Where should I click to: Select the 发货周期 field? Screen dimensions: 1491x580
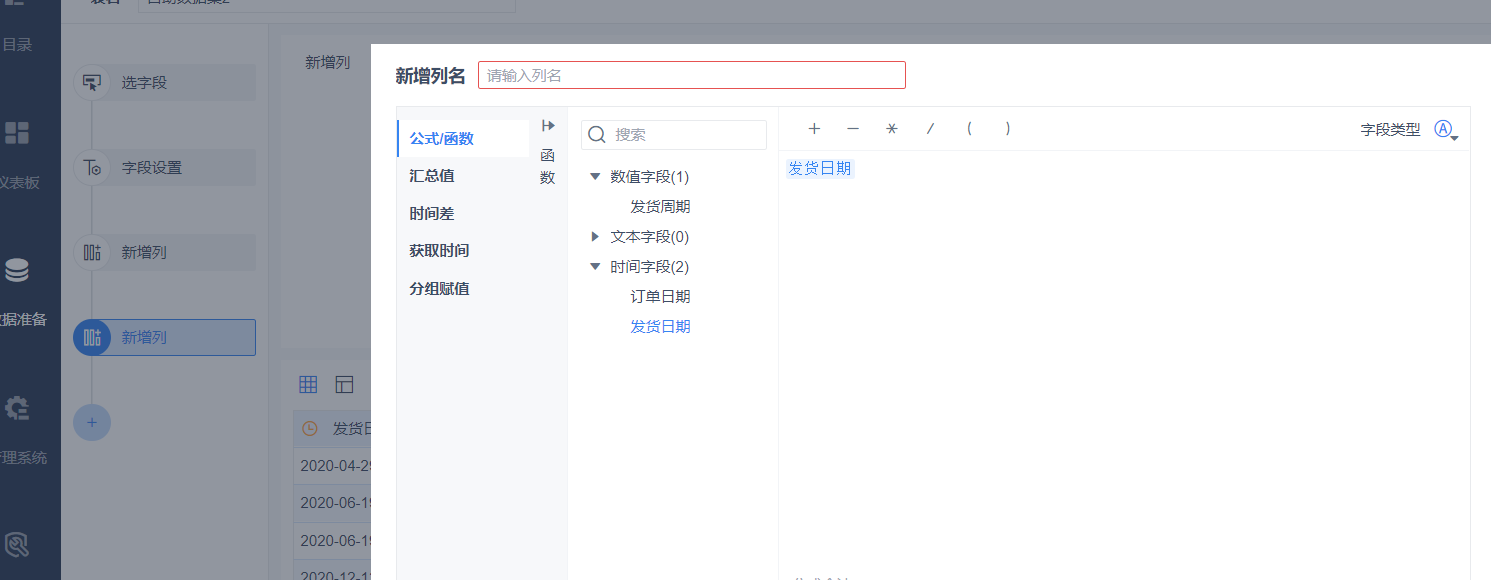[660, 207]
